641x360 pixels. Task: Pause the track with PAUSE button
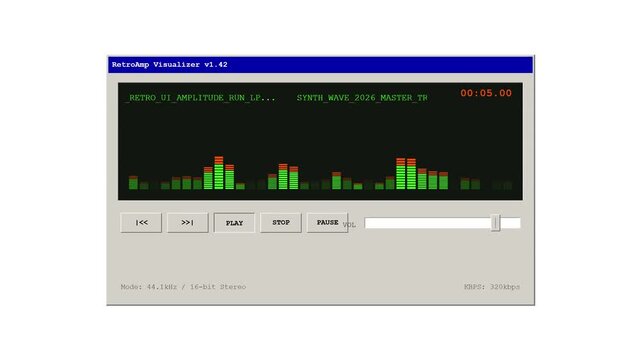point(327,223)
